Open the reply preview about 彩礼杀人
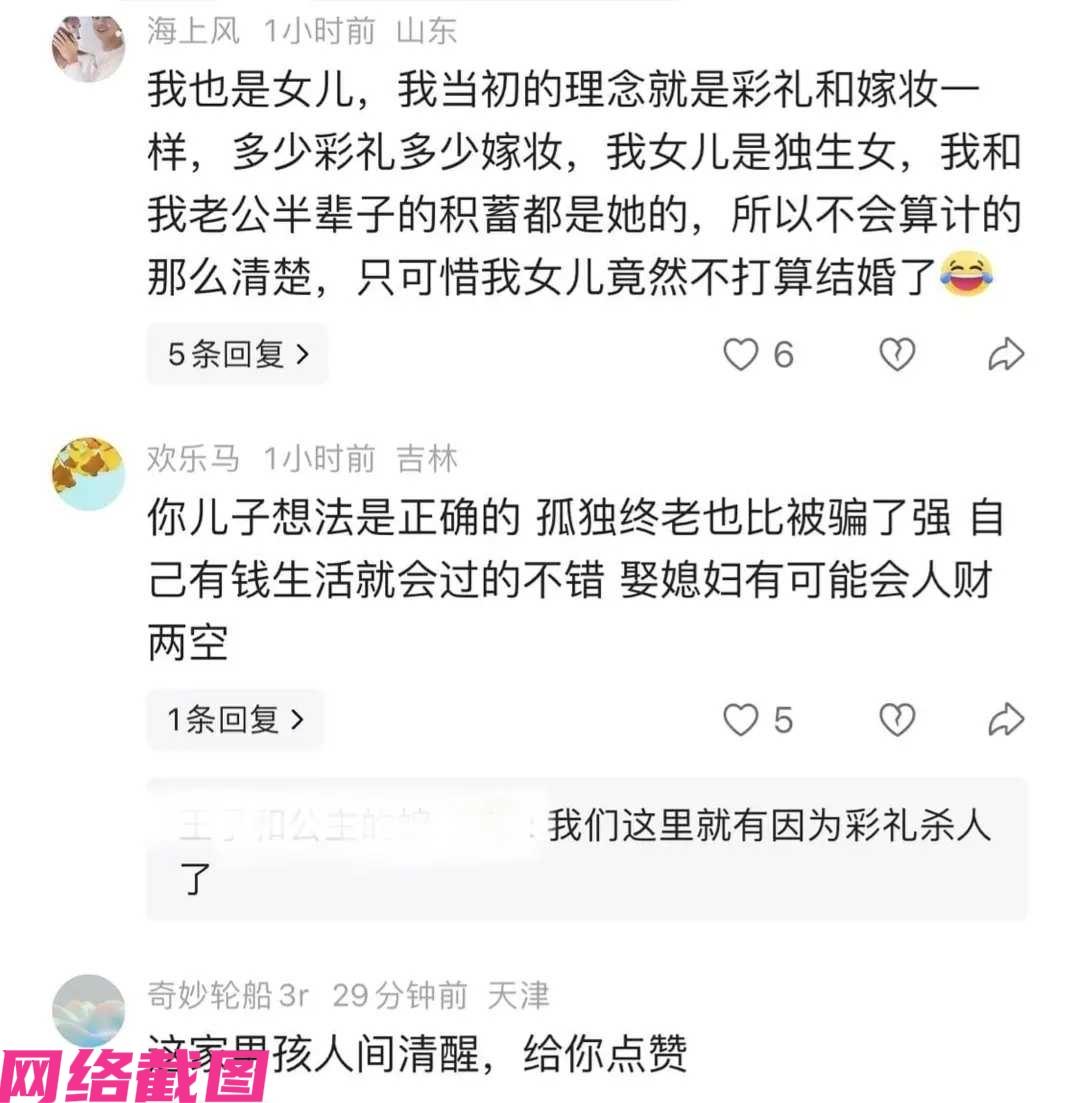This screenshot has width=1080, height=1103. click(587, 849)
